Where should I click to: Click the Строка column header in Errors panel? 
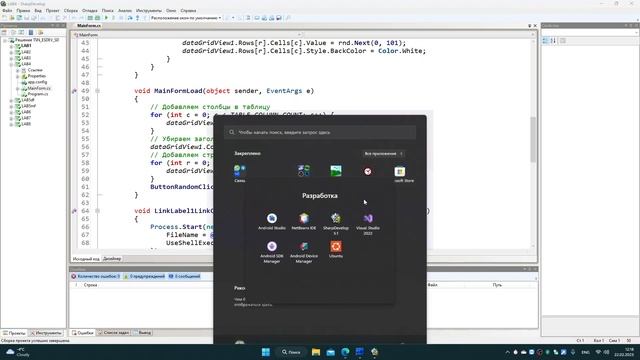[x=91, y=285]
